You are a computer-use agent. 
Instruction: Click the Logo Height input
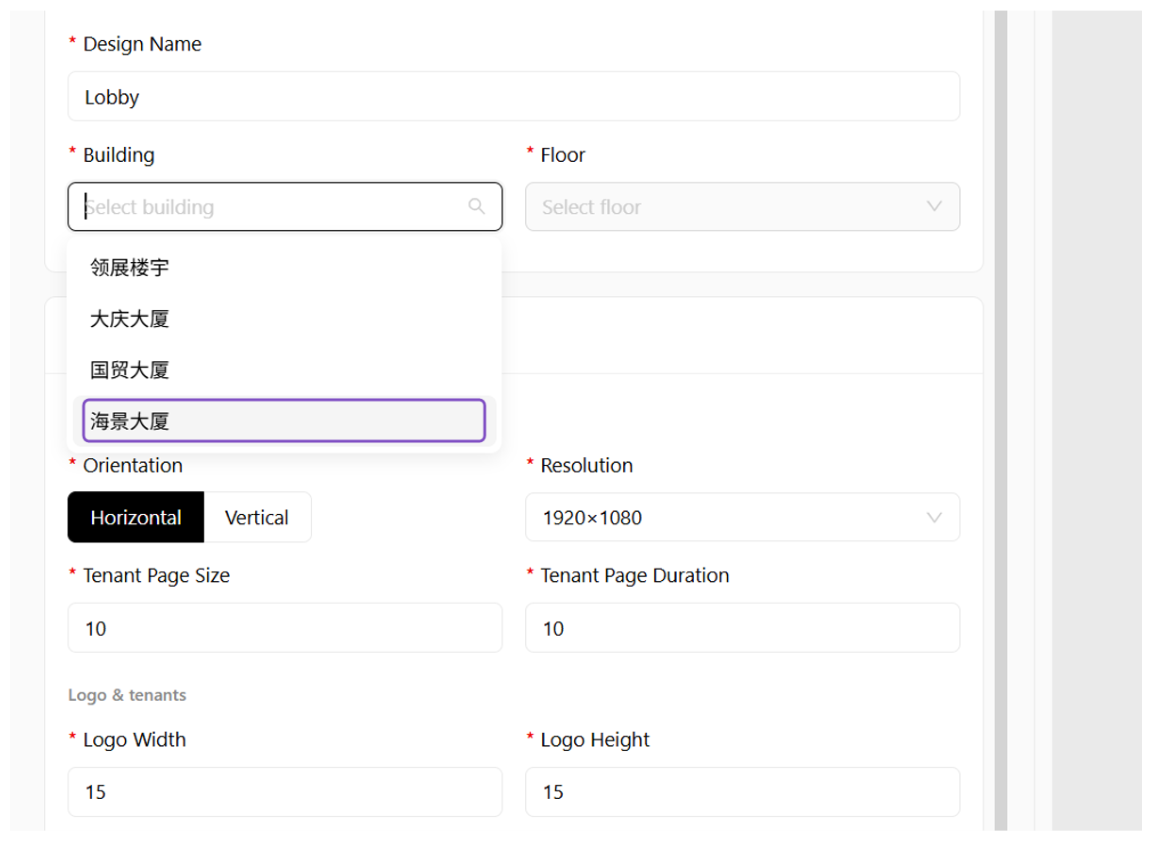point(742,792)
